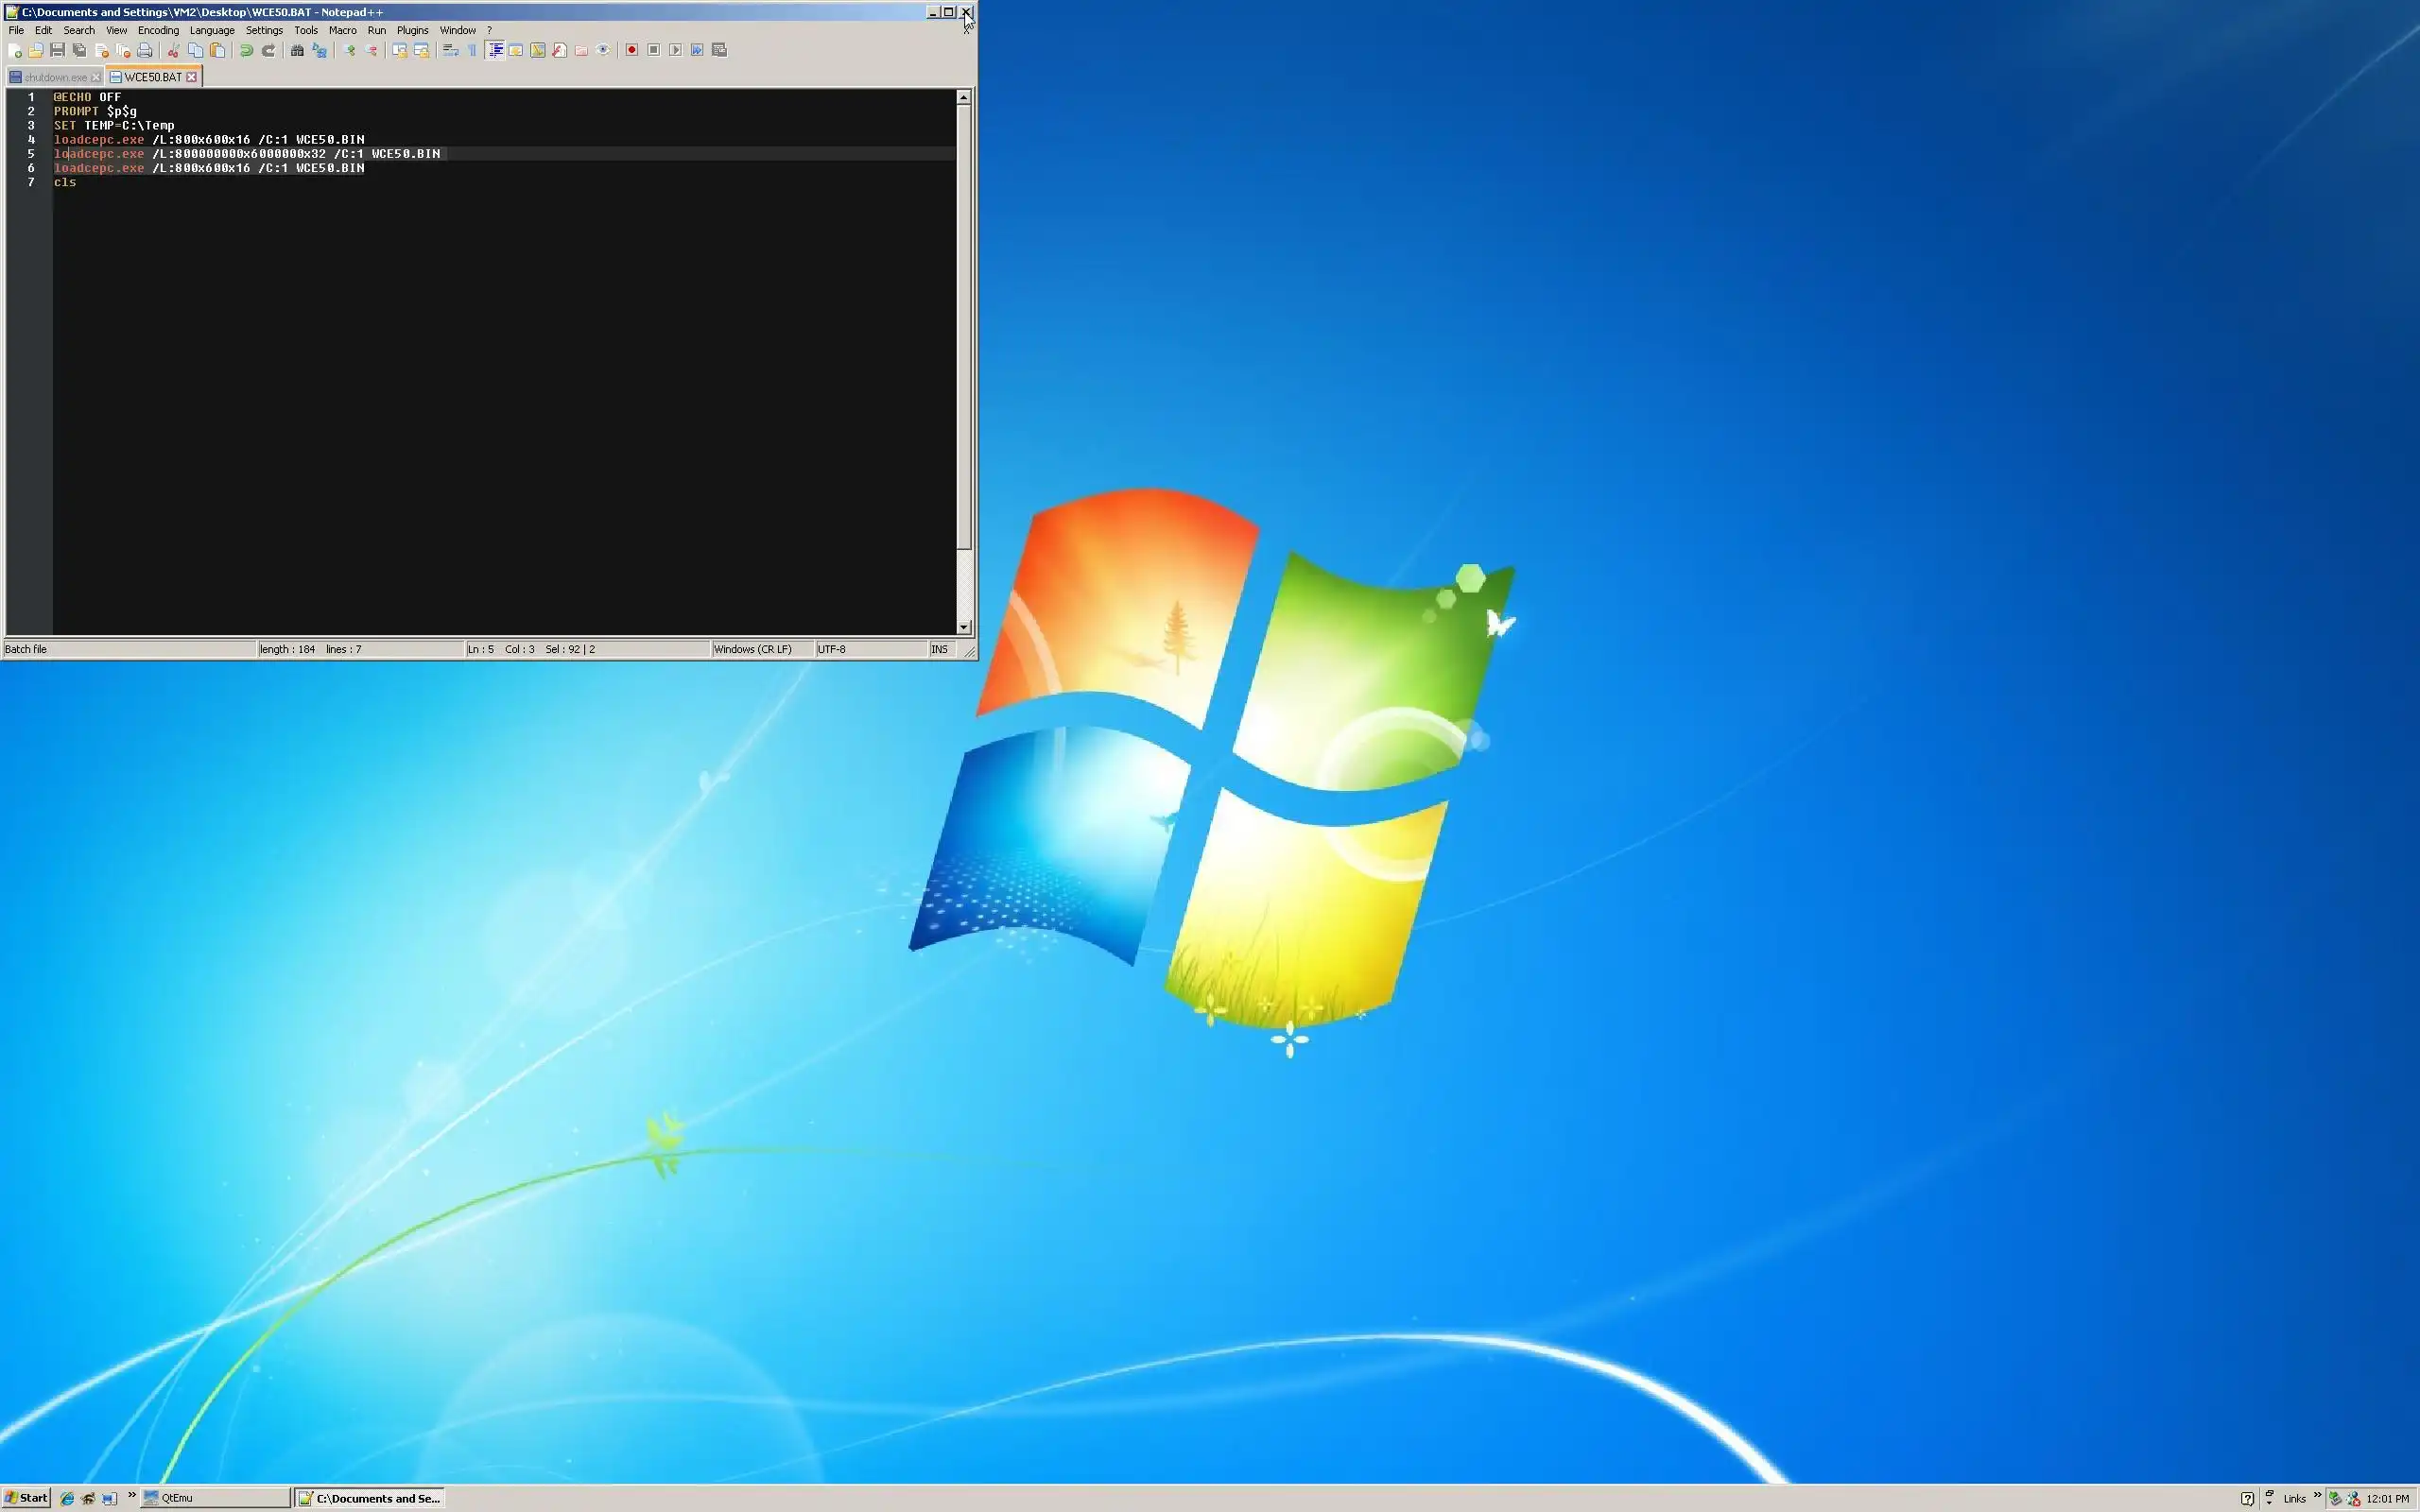Toggle Show all characters pilcrow button

(472, 50)
